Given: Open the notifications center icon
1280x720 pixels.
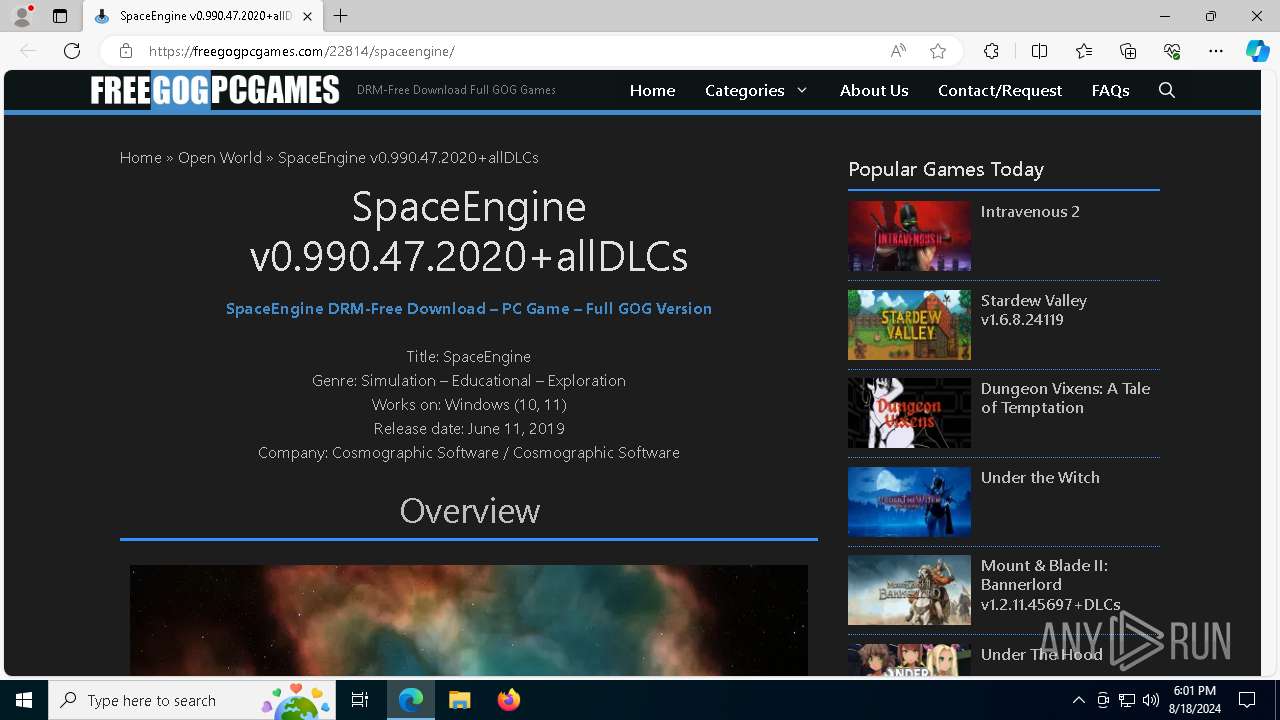Looking at the screenshot, I should pos(1247,700).
